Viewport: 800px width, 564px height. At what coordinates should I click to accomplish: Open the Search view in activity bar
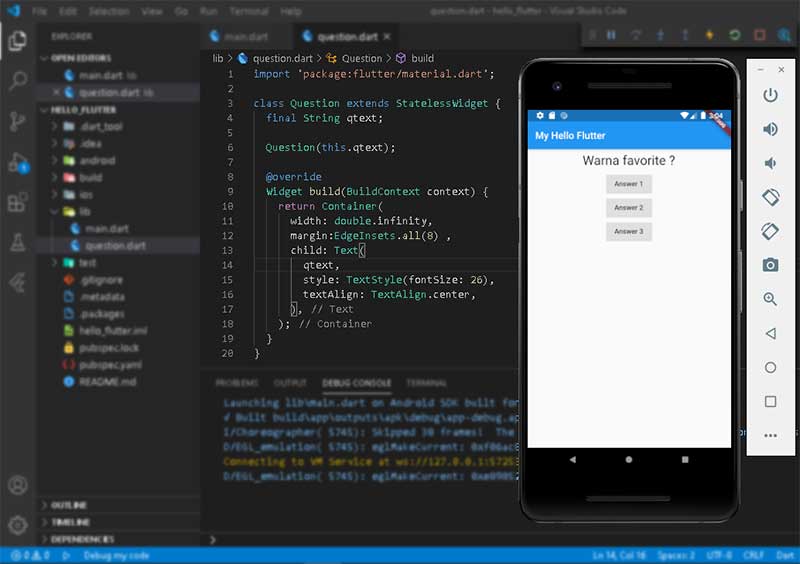click(17, 81)
